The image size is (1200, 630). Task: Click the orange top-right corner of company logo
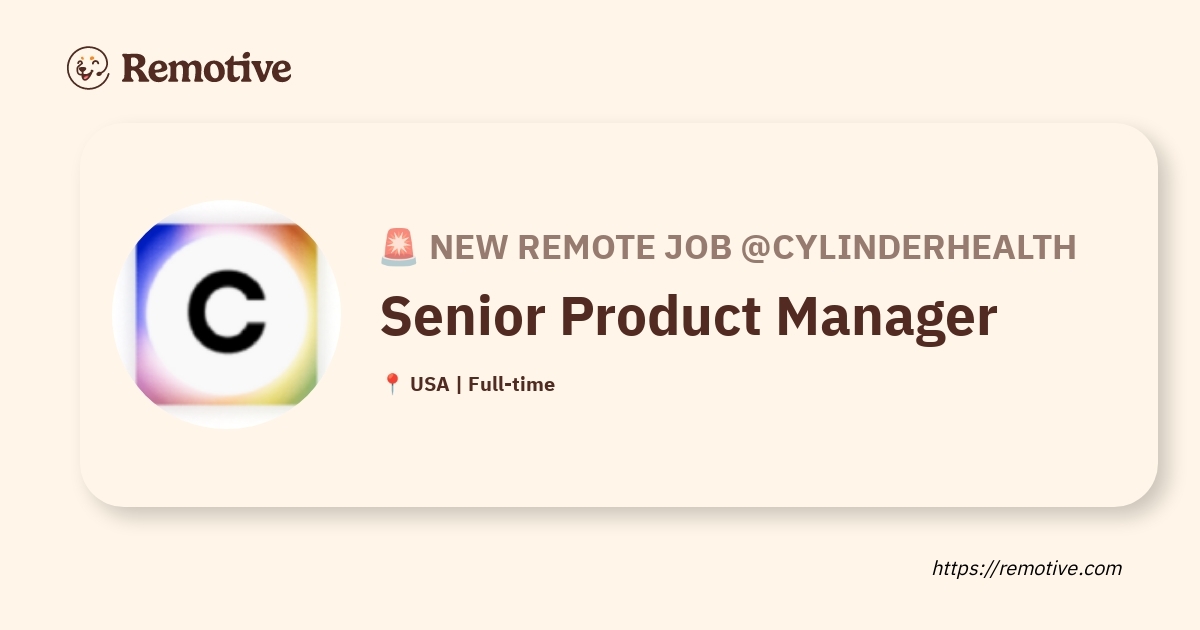pos(306,240)
